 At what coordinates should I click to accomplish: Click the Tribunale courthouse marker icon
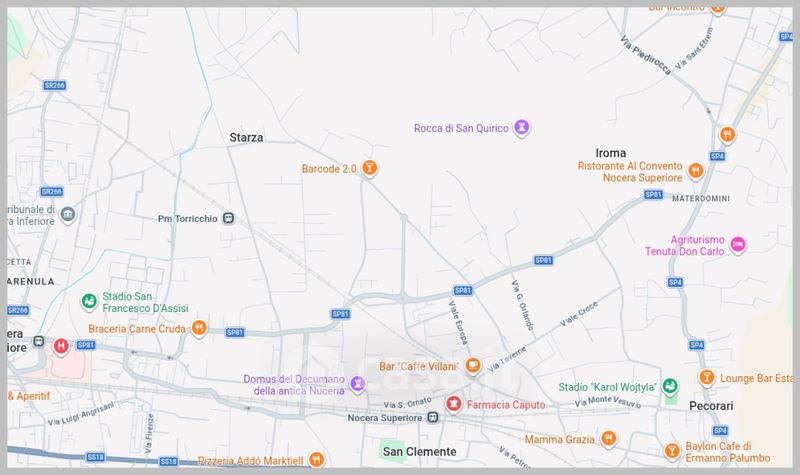pos(67,215)
